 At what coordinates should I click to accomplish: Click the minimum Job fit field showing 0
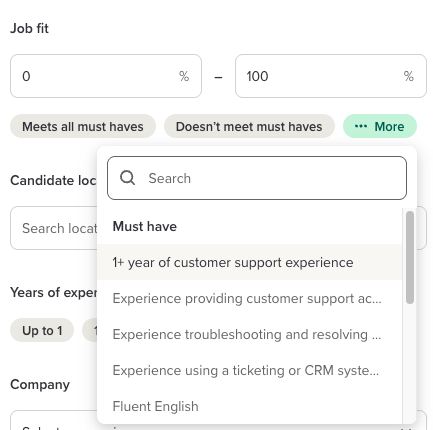106,76
